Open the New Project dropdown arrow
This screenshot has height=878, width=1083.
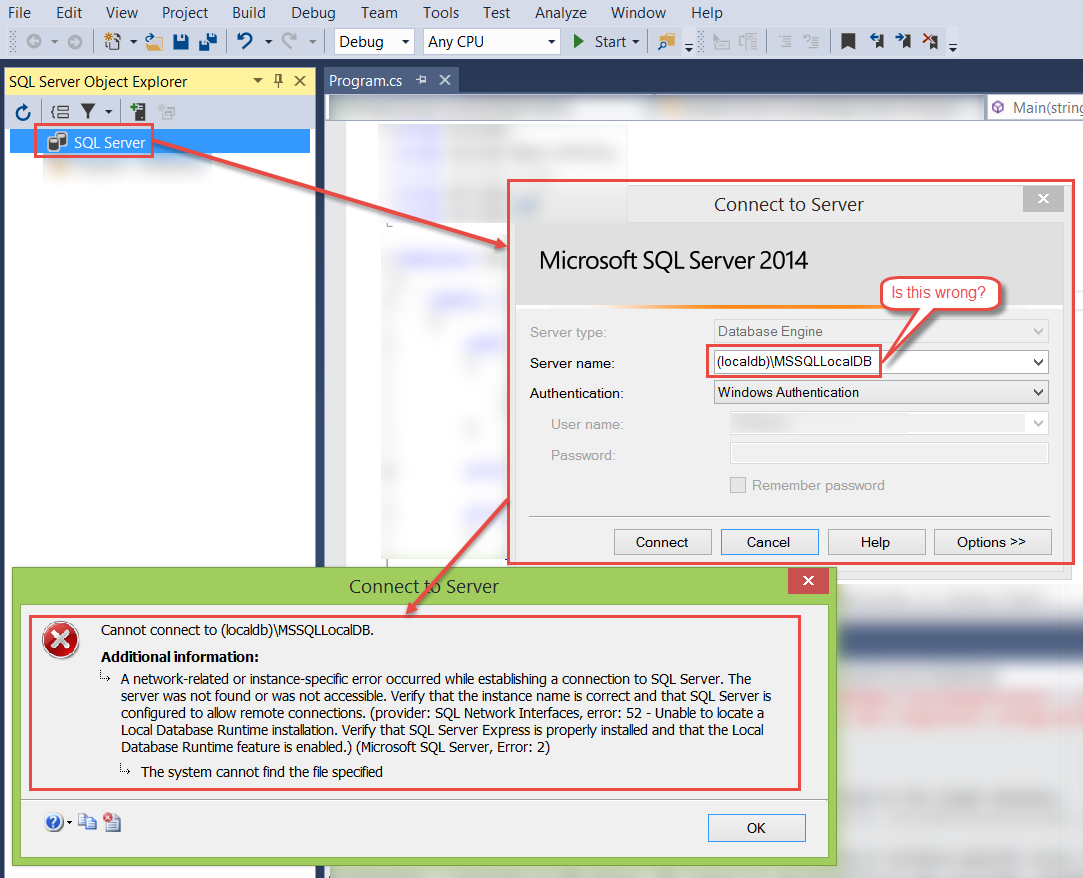[x=133, y=42]
